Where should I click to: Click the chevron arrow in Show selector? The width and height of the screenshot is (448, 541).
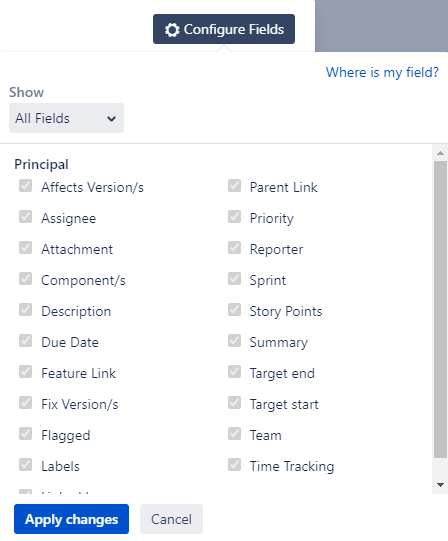pyautogui.click(x=111, y=119)
